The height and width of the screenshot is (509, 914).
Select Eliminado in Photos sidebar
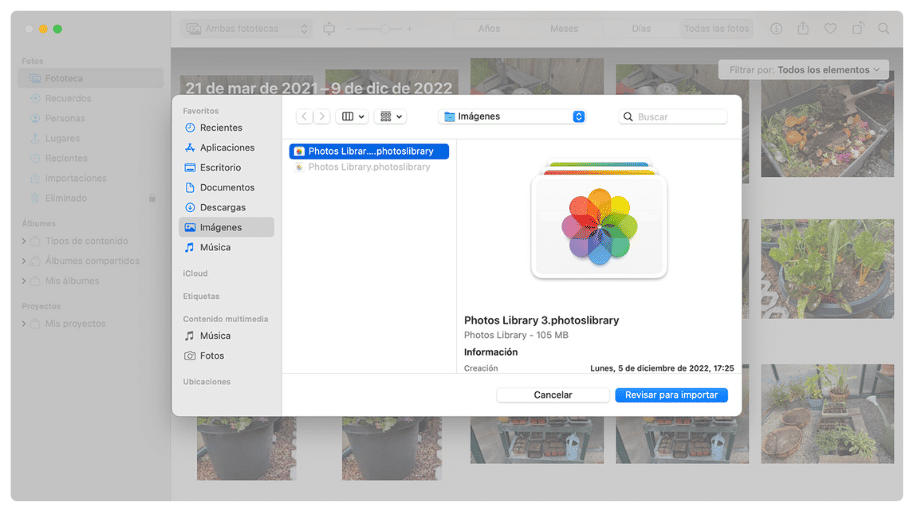click(90, 198)
